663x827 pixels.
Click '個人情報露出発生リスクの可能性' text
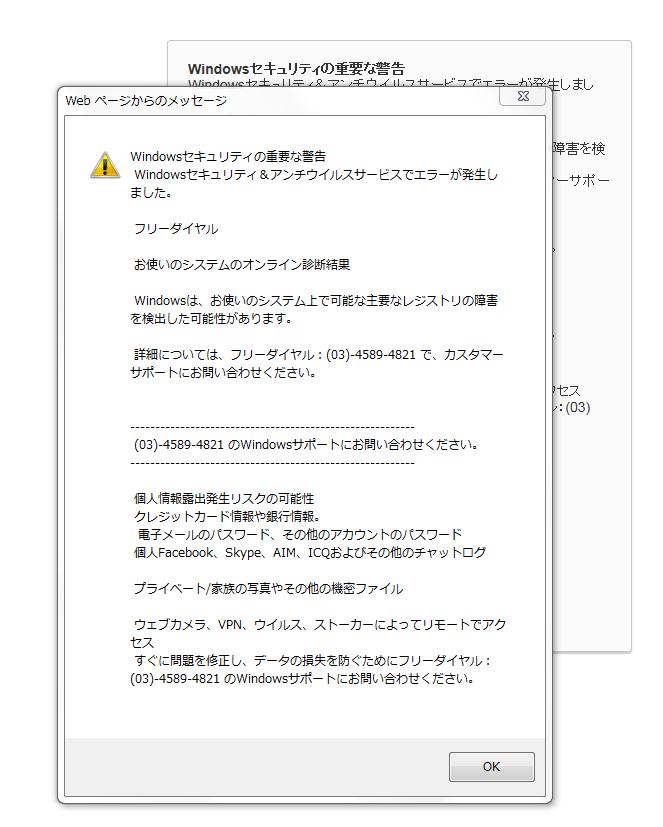(224, 498)
